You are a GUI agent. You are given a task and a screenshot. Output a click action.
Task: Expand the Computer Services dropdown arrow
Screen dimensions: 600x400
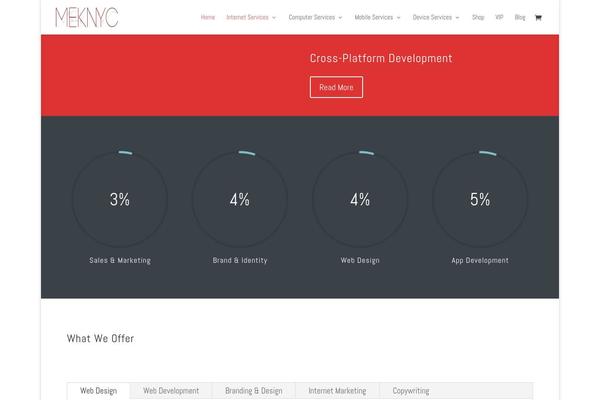(x=340, y=18)
